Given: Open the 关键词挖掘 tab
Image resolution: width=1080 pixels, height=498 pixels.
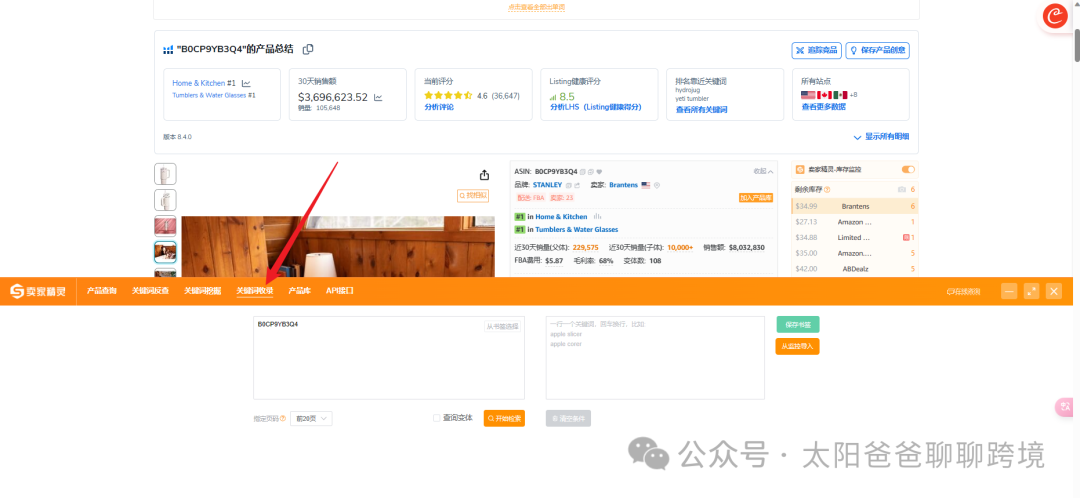Looking at the screenshot, I should [x=202, y=291].
